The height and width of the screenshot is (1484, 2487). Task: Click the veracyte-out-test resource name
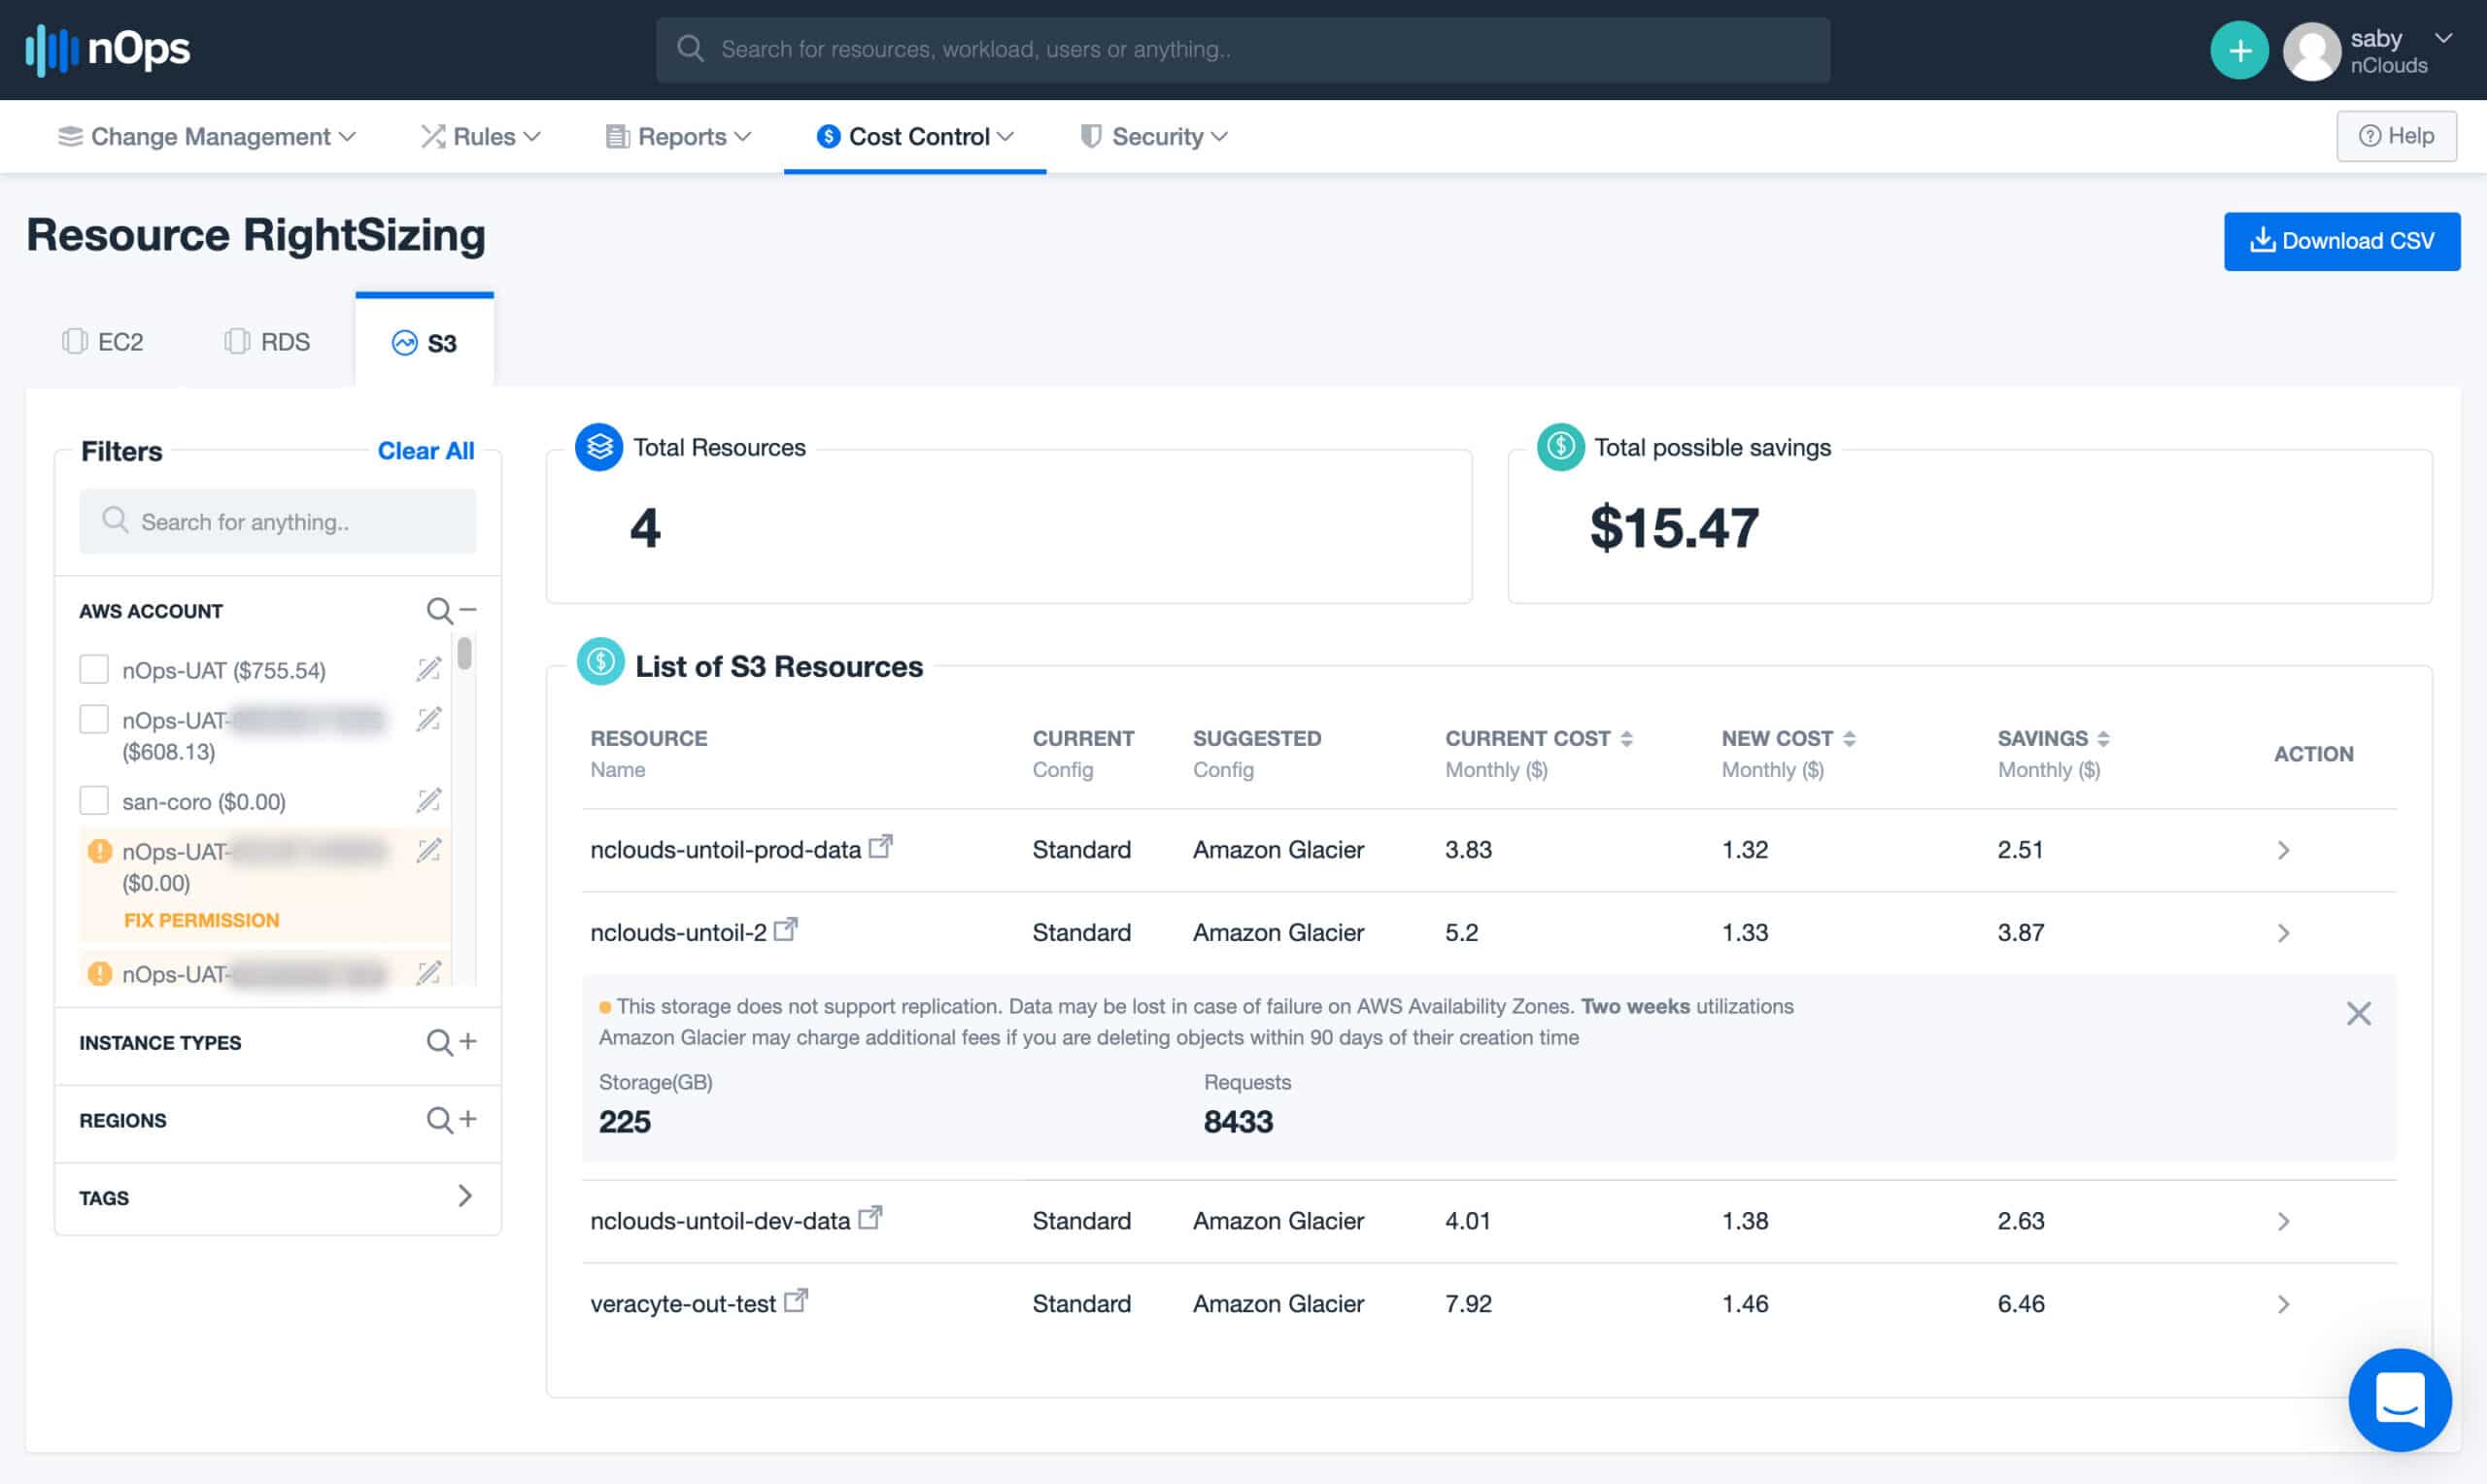tap(683, 1304)
